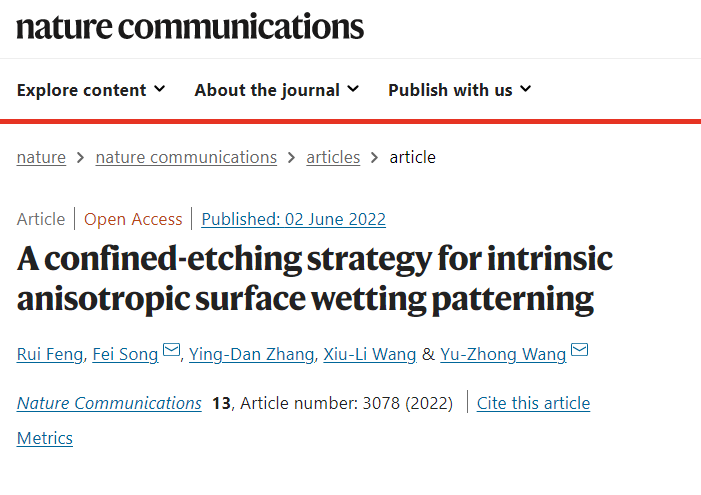
Task: Click the envelope icon after Yu-Zhong Wang
Action: (580, 352)
